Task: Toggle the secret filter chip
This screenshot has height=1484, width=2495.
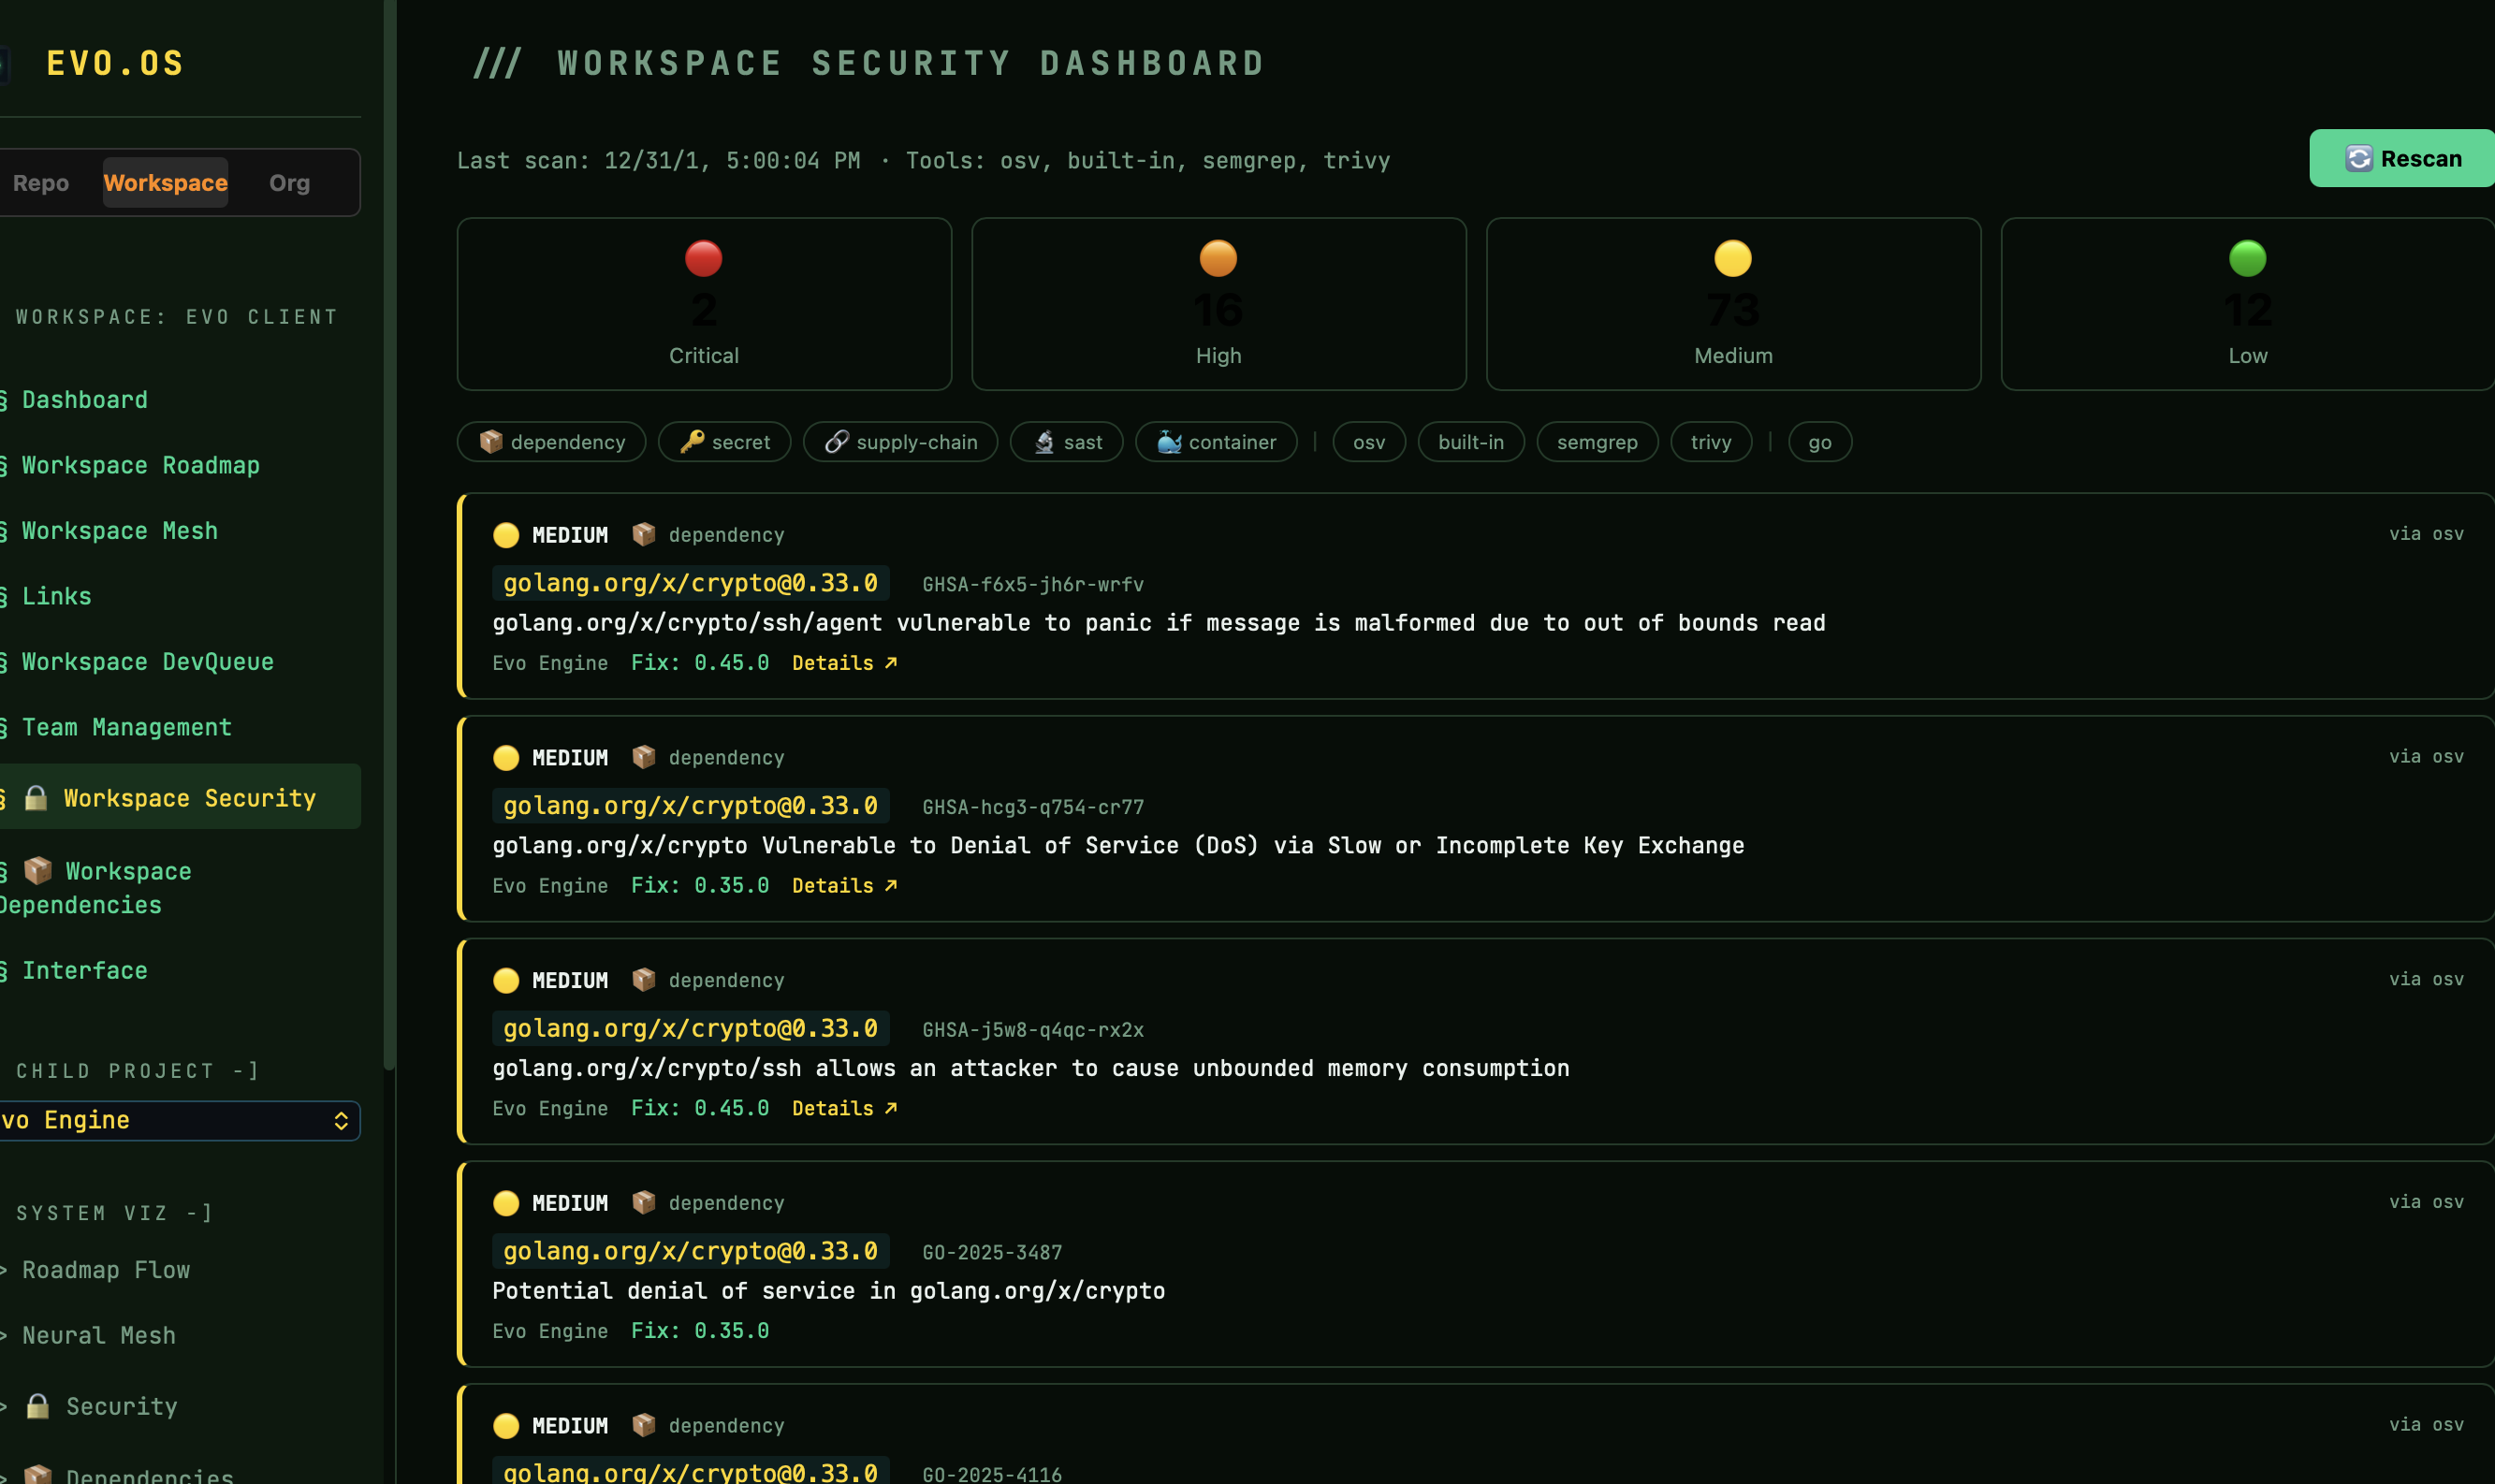Action: 725,442
